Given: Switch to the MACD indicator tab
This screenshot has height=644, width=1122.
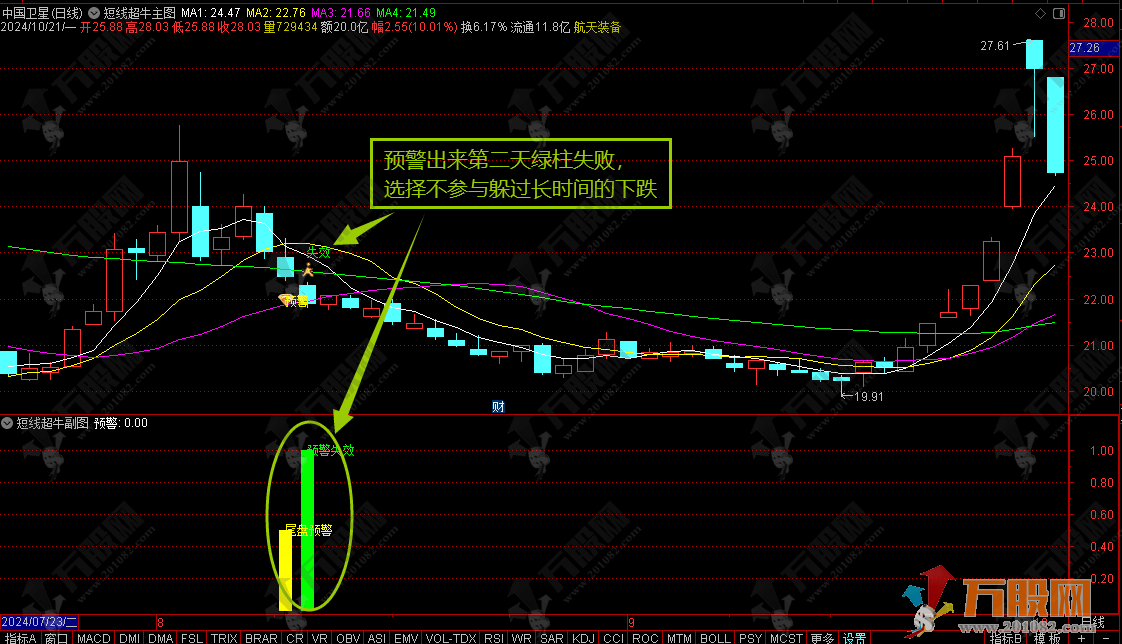Looking at the screenshot, I should pos(93,637).
